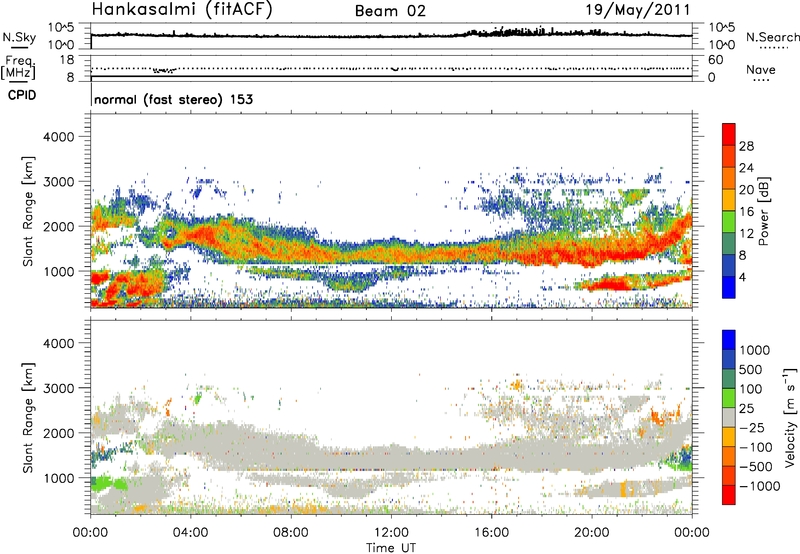
Task: Click Slant Range [km] label of velocity panel
Action: coord(28,417)
